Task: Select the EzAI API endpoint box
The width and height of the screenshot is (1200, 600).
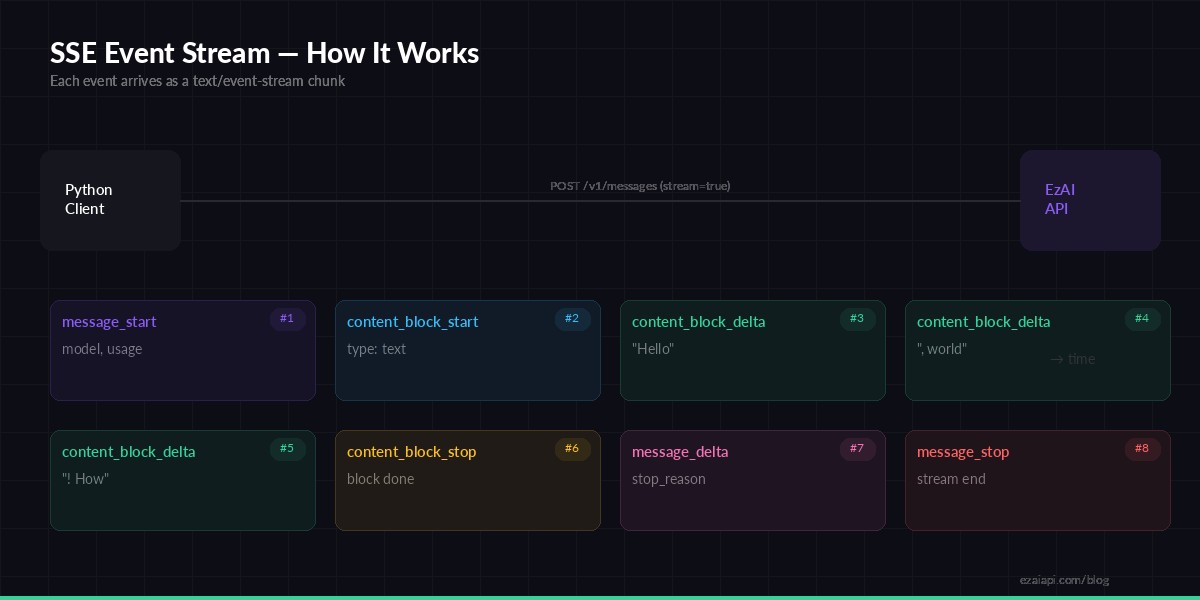Action: click(1090, 200)
